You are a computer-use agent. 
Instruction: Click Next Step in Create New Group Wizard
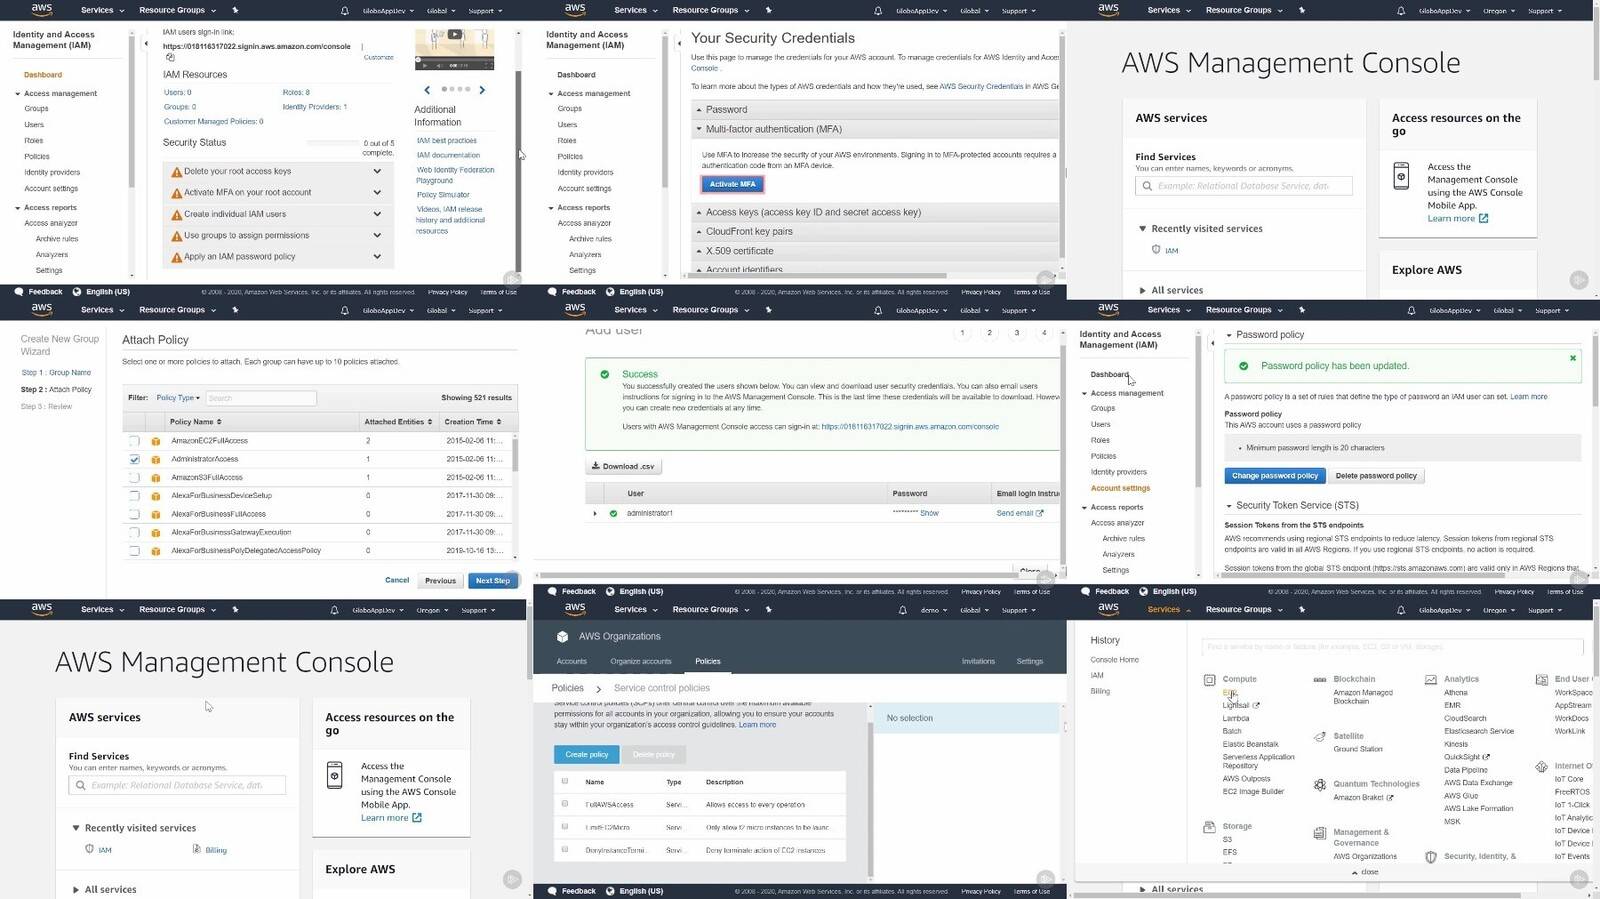[493, 580]
